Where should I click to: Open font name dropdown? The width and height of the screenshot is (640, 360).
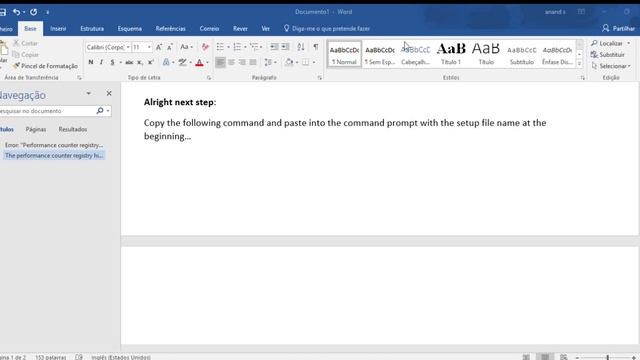click(128, 47)
